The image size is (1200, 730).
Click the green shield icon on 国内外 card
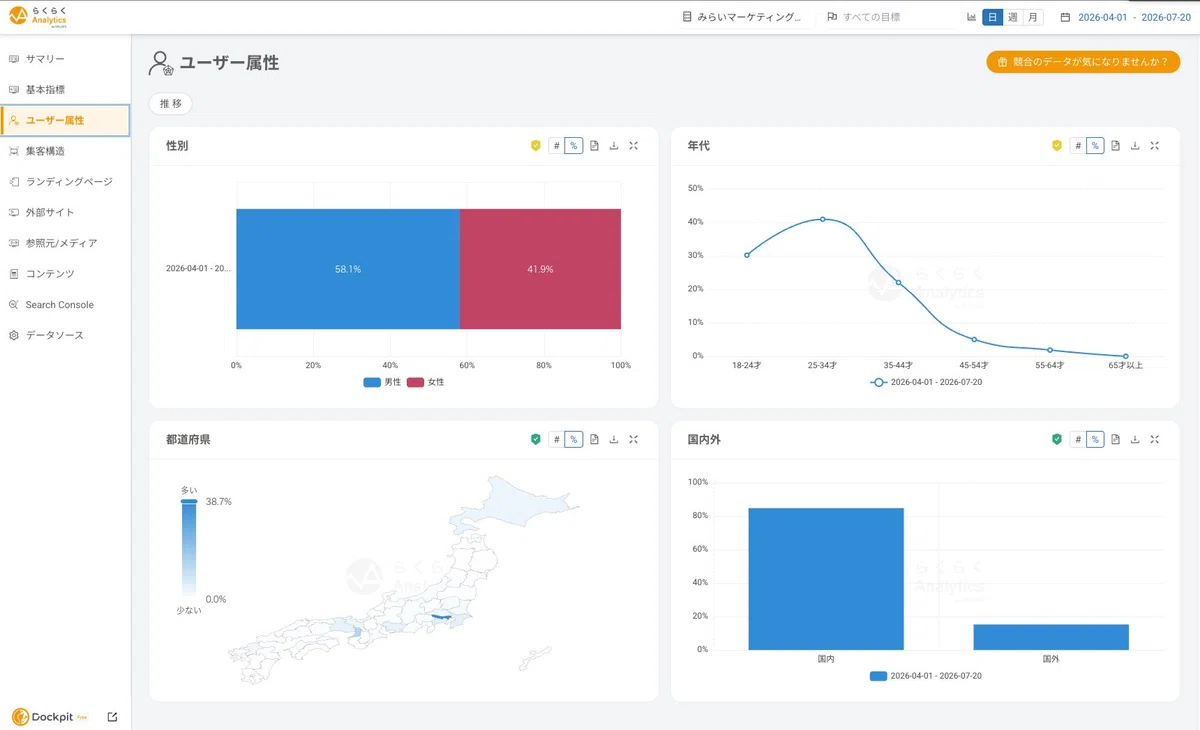click(x=1057, y=439)
